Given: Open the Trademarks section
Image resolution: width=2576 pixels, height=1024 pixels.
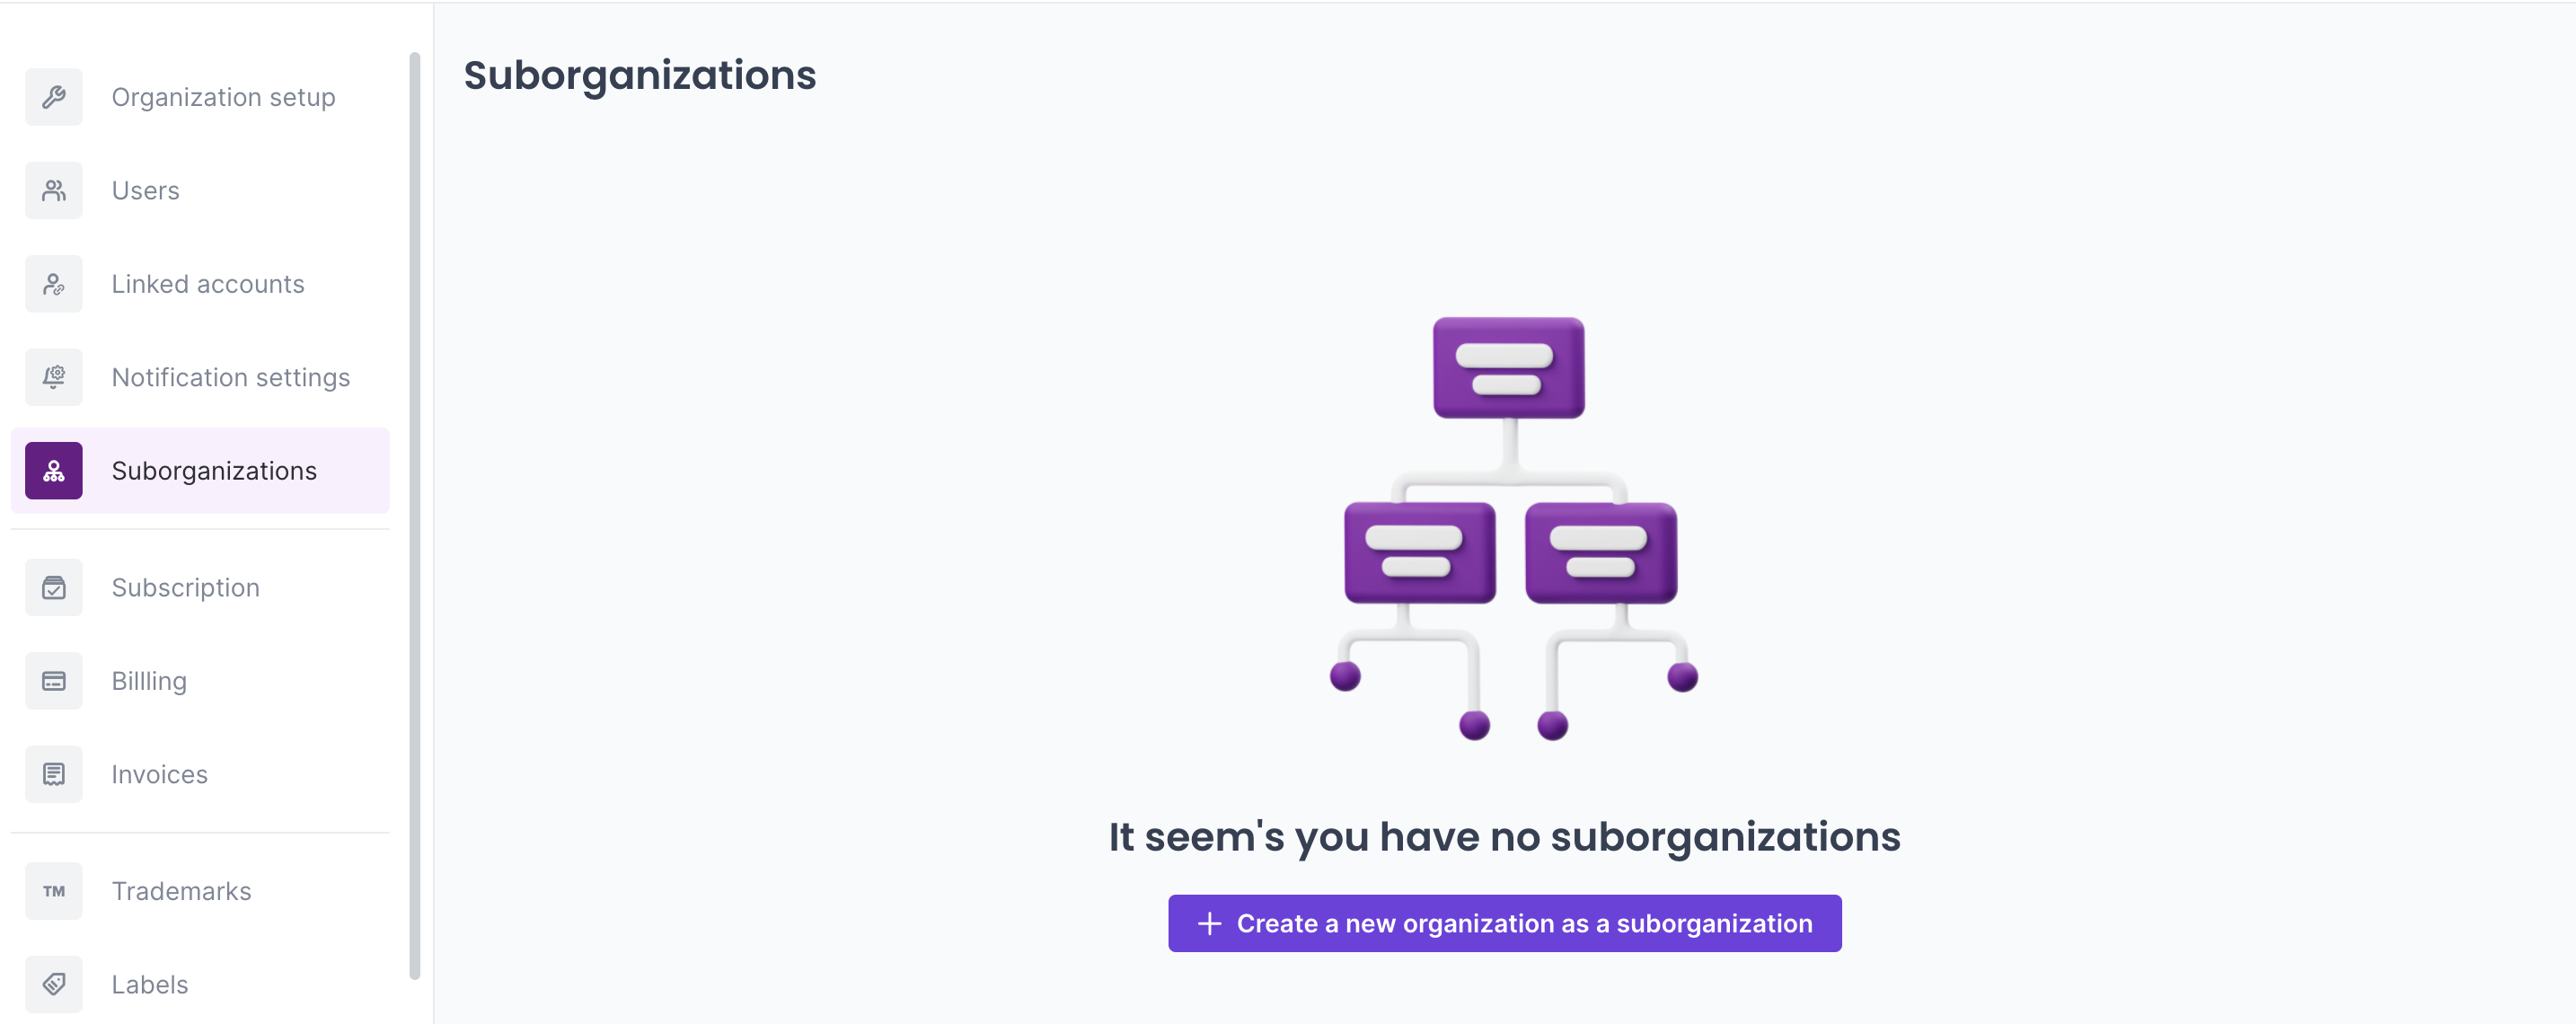Looking at the screenshot, I should [182, 891].
